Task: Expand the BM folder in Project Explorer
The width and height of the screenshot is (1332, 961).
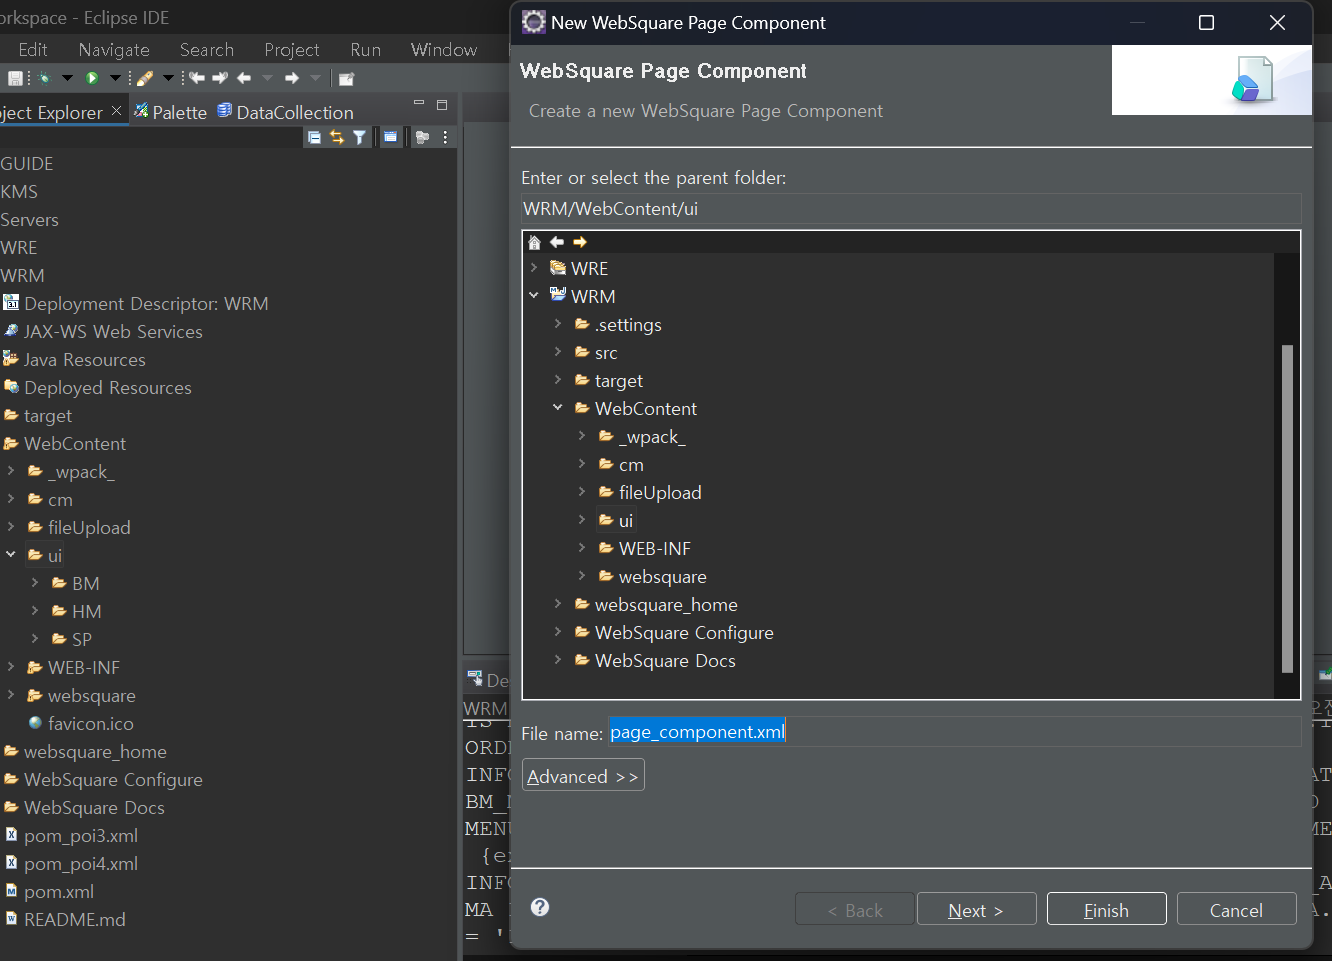Action: pyautogui.click(x=35, y=583)
